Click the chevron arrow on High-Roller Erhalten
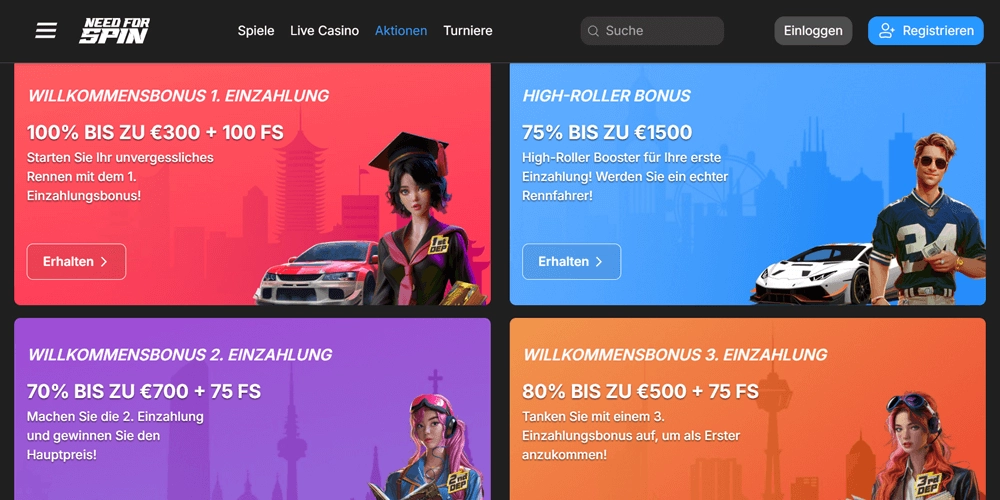 click(x=599, y=261)
